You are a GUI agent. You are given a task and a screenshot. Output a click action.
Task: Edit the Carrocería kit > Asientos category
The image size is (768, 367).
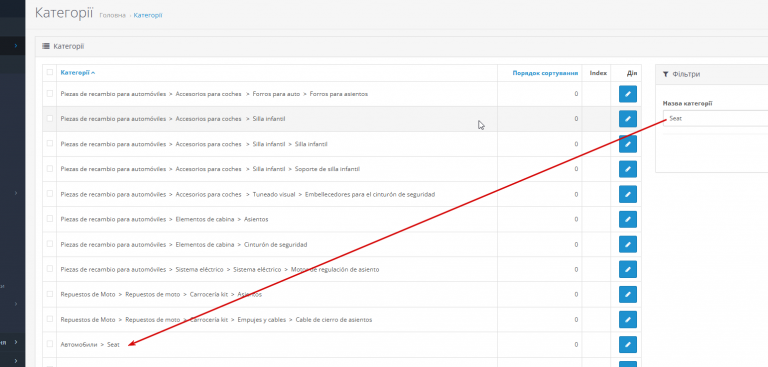tap(627, 294)
